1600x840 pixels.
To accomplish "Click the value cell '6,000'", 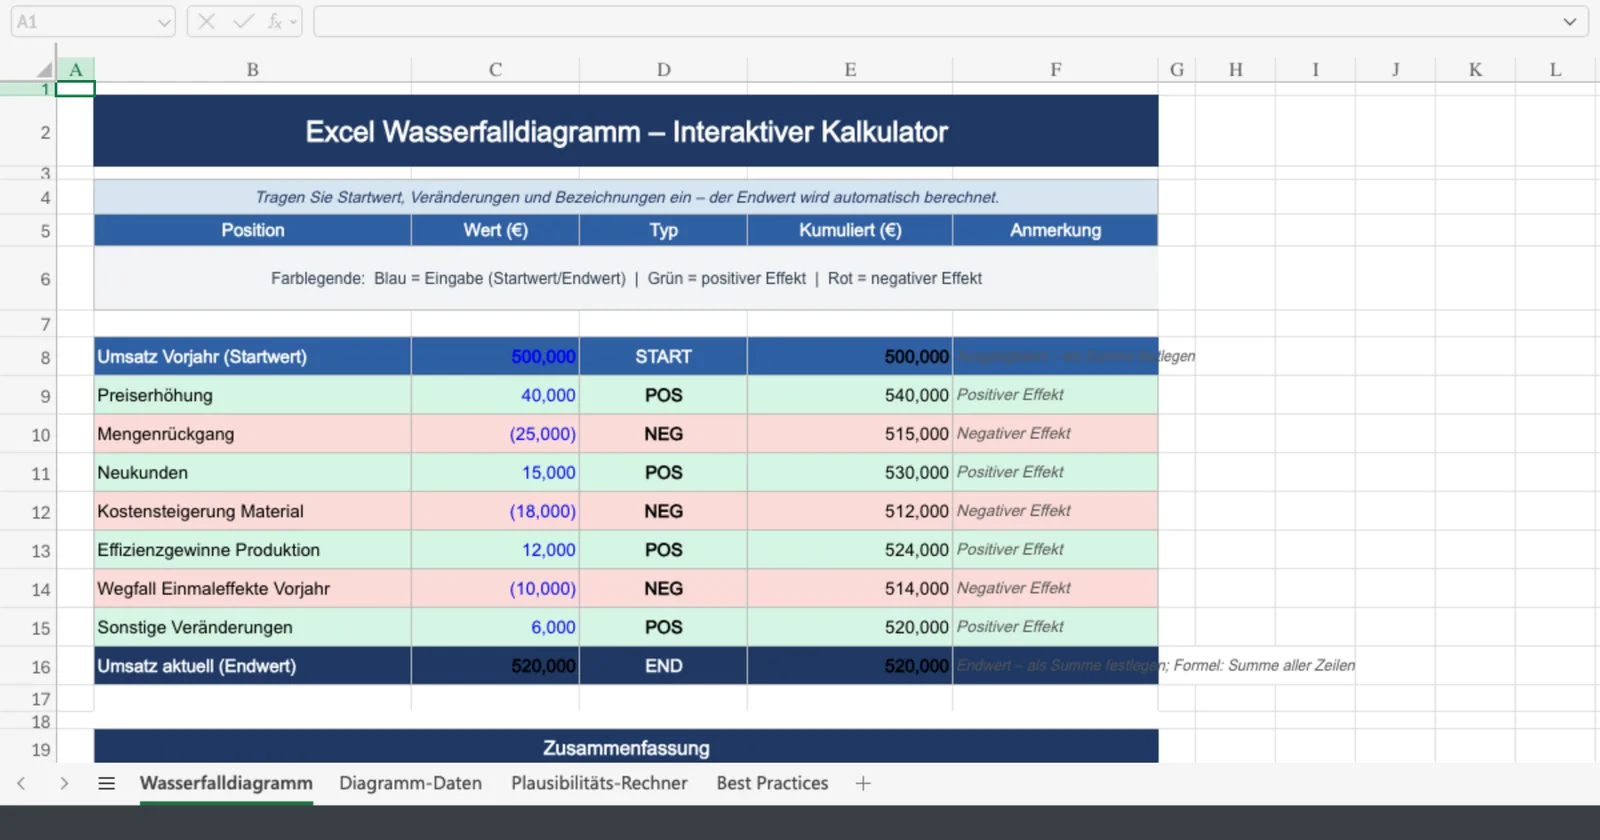I will pos(495,627).
